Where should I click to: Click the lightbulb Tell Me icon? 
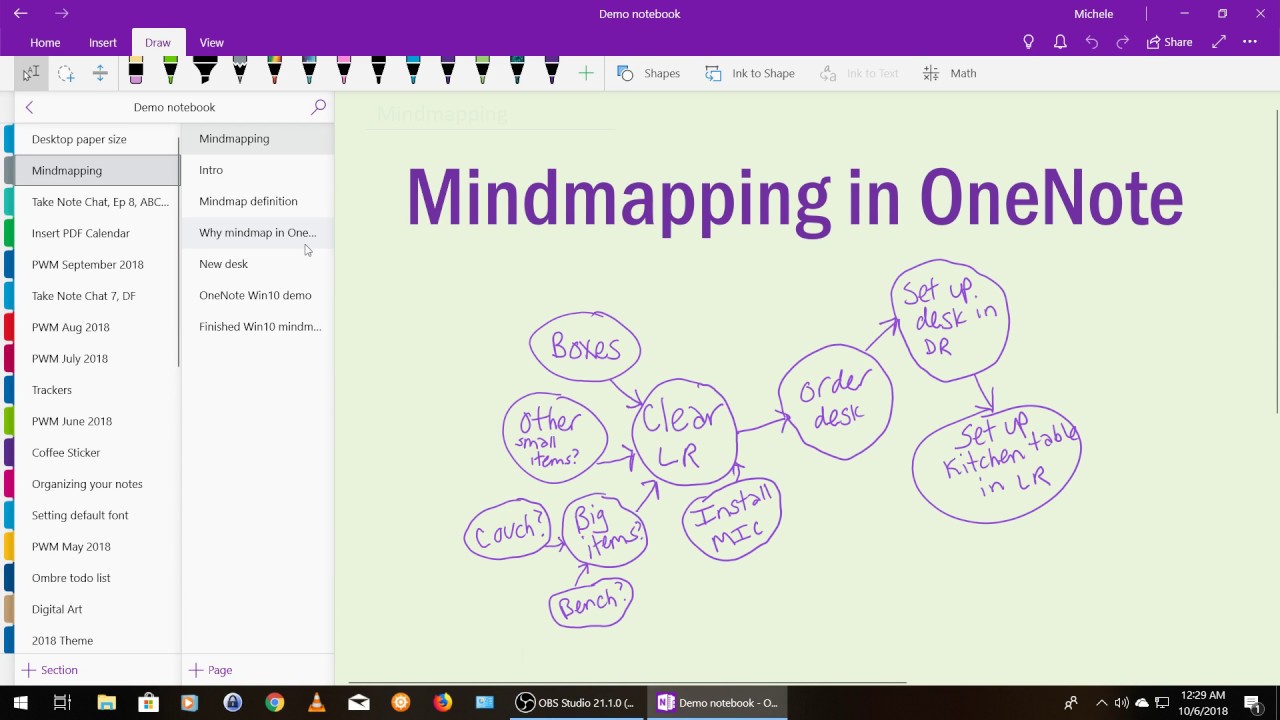1028,42
